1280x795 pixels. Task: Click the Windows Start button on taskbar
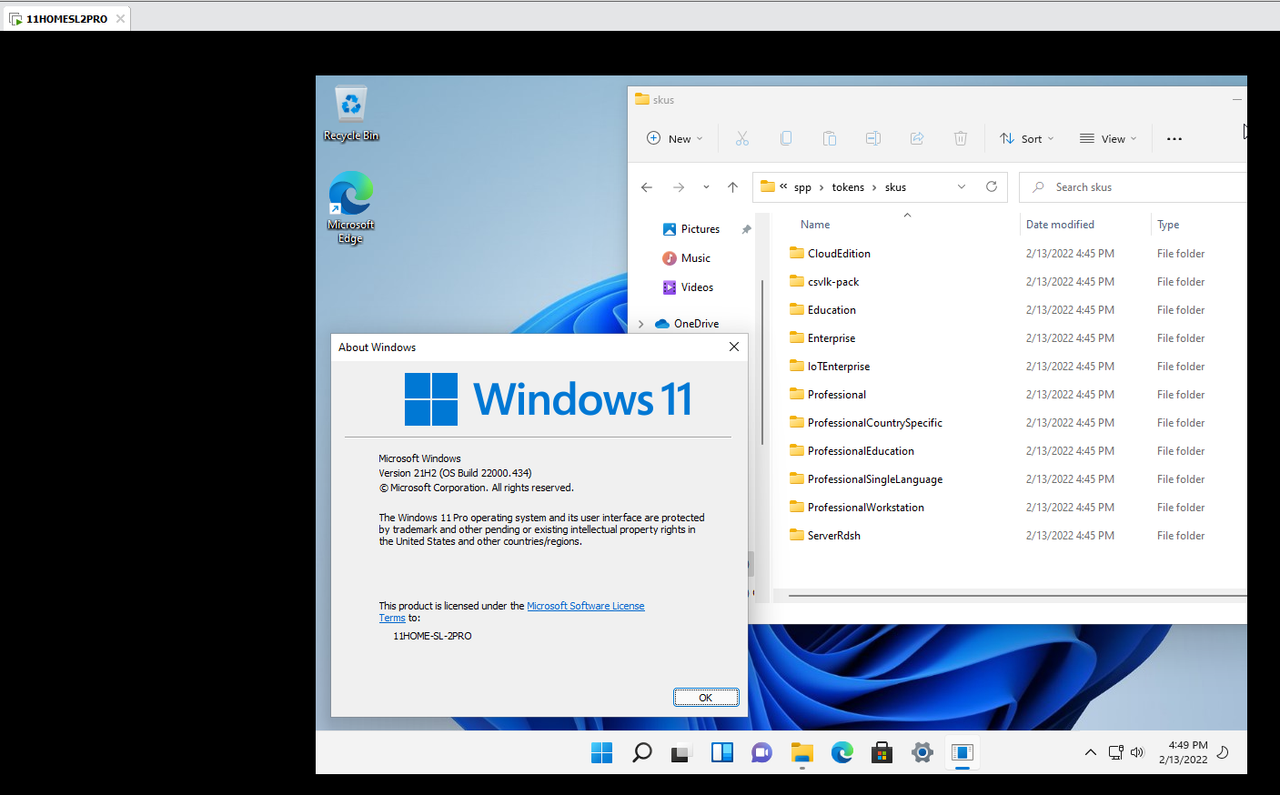point(602,753)
